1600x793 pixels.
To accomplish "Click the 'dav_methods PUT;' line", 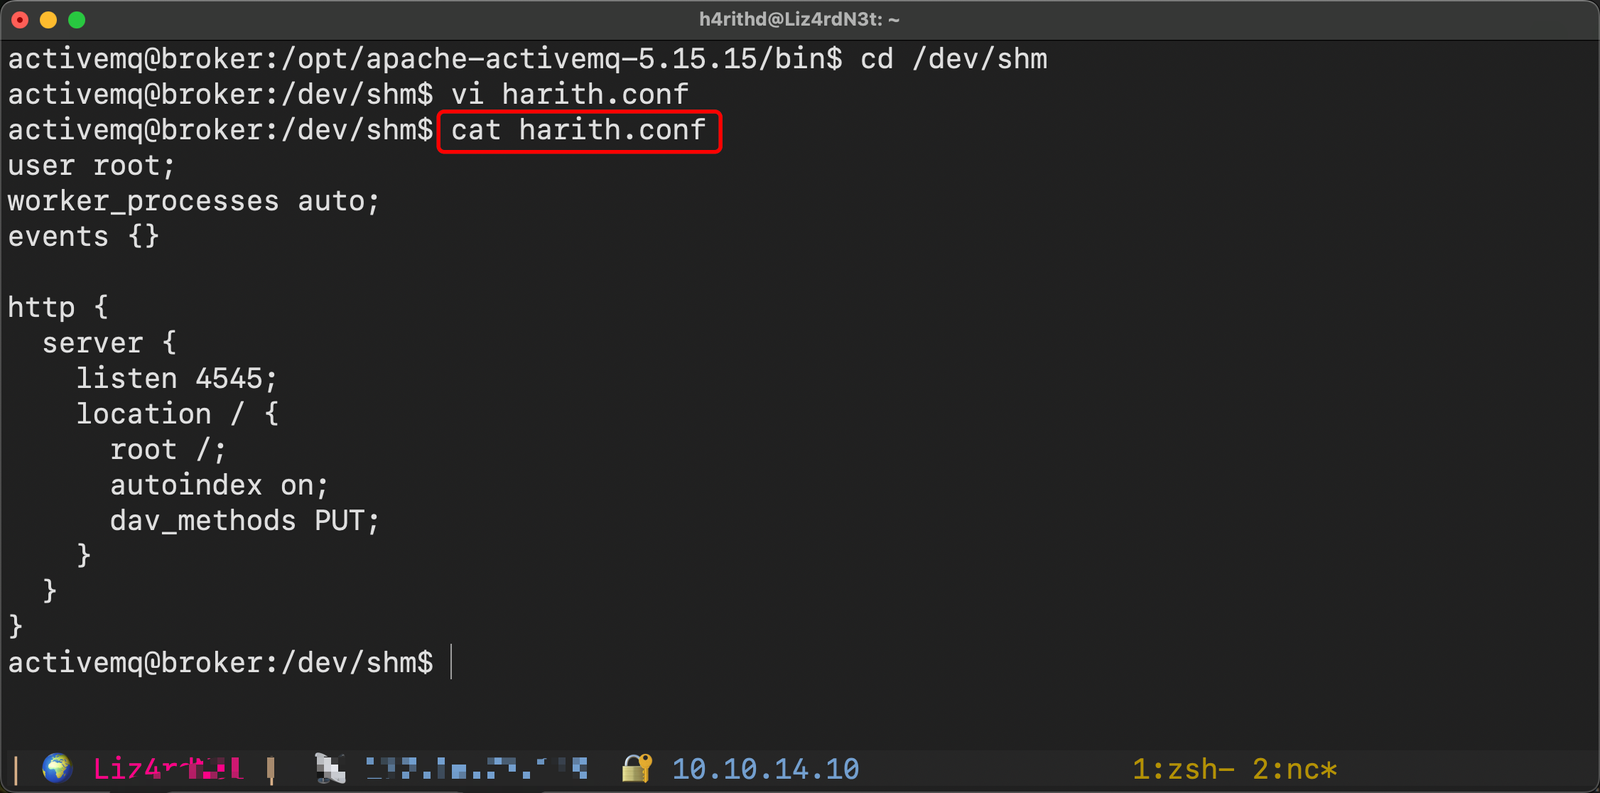I will [x=244, y=520].
